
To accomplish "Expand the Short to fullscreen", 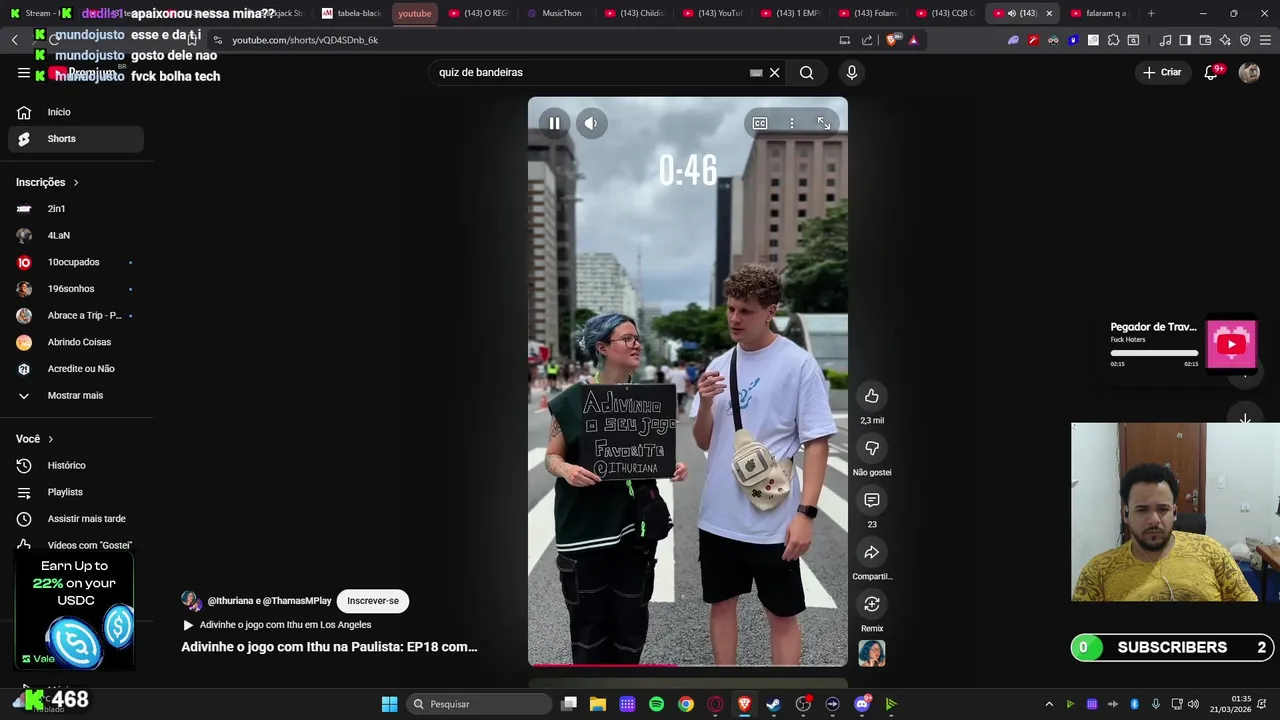I will (823, 123).
